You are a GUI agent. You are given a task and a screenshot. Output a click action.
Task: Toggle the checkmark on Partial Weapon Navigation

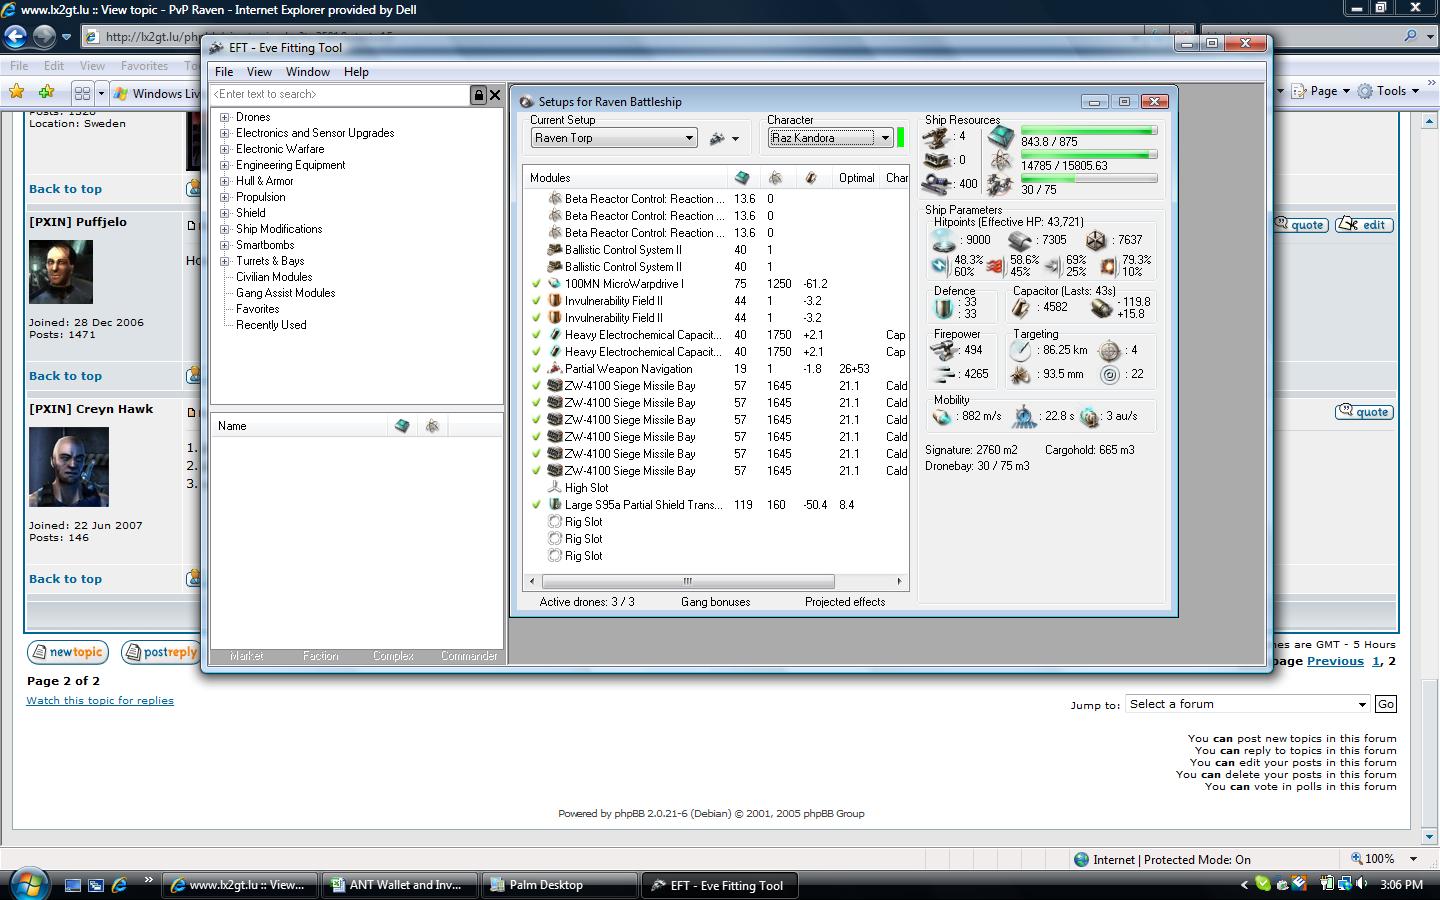point(537,369)
